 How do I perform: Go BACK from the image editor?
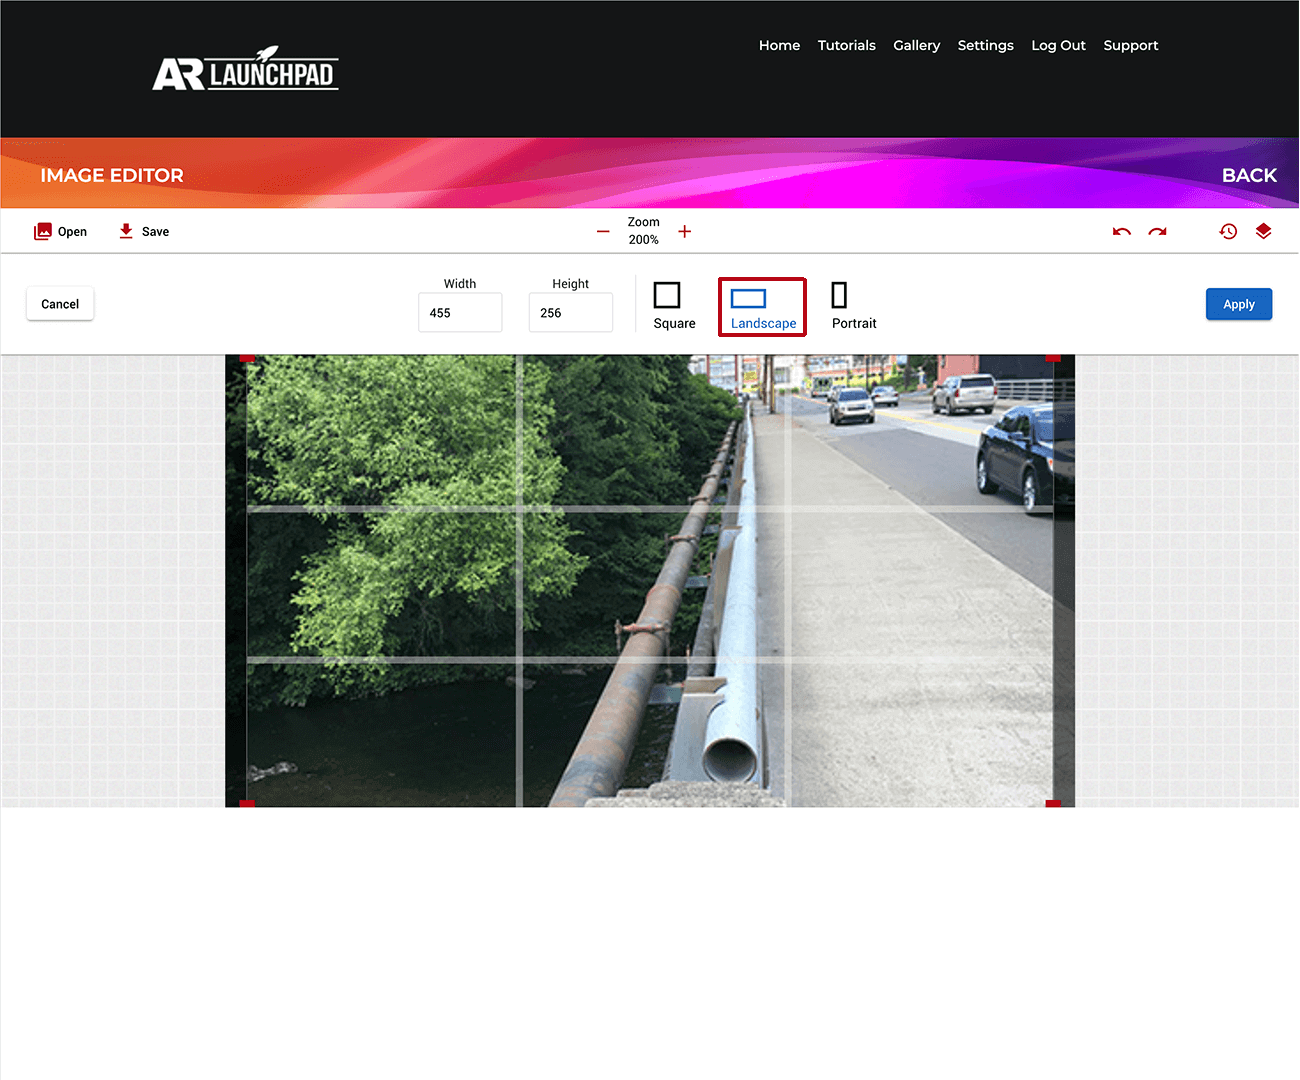pos(1249,175)
